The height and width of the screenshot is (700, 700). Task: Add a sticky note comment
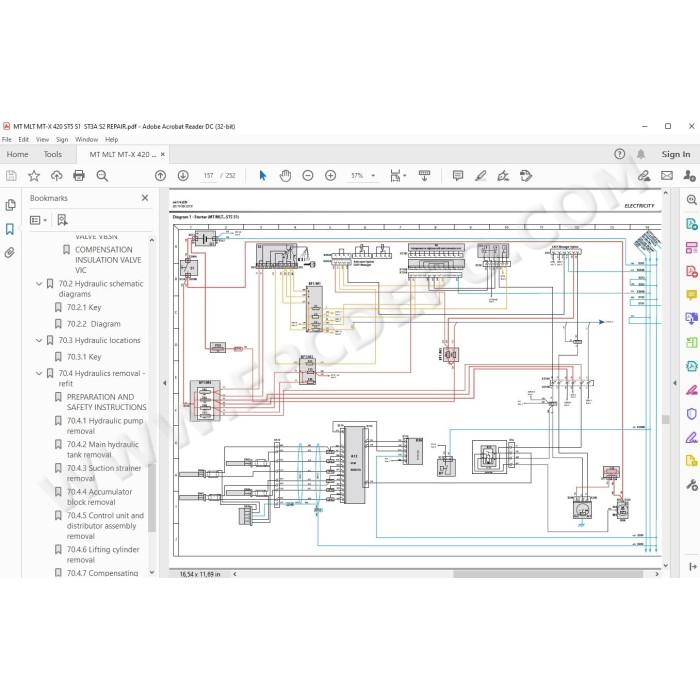[x=458, y=175]
